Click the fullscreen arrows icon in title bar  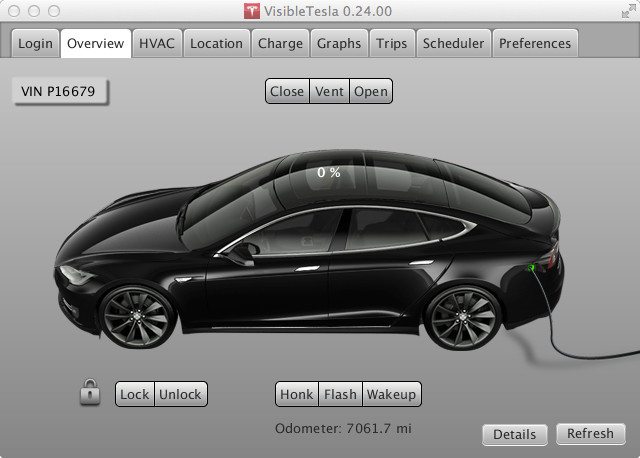(x=628, y=11)
